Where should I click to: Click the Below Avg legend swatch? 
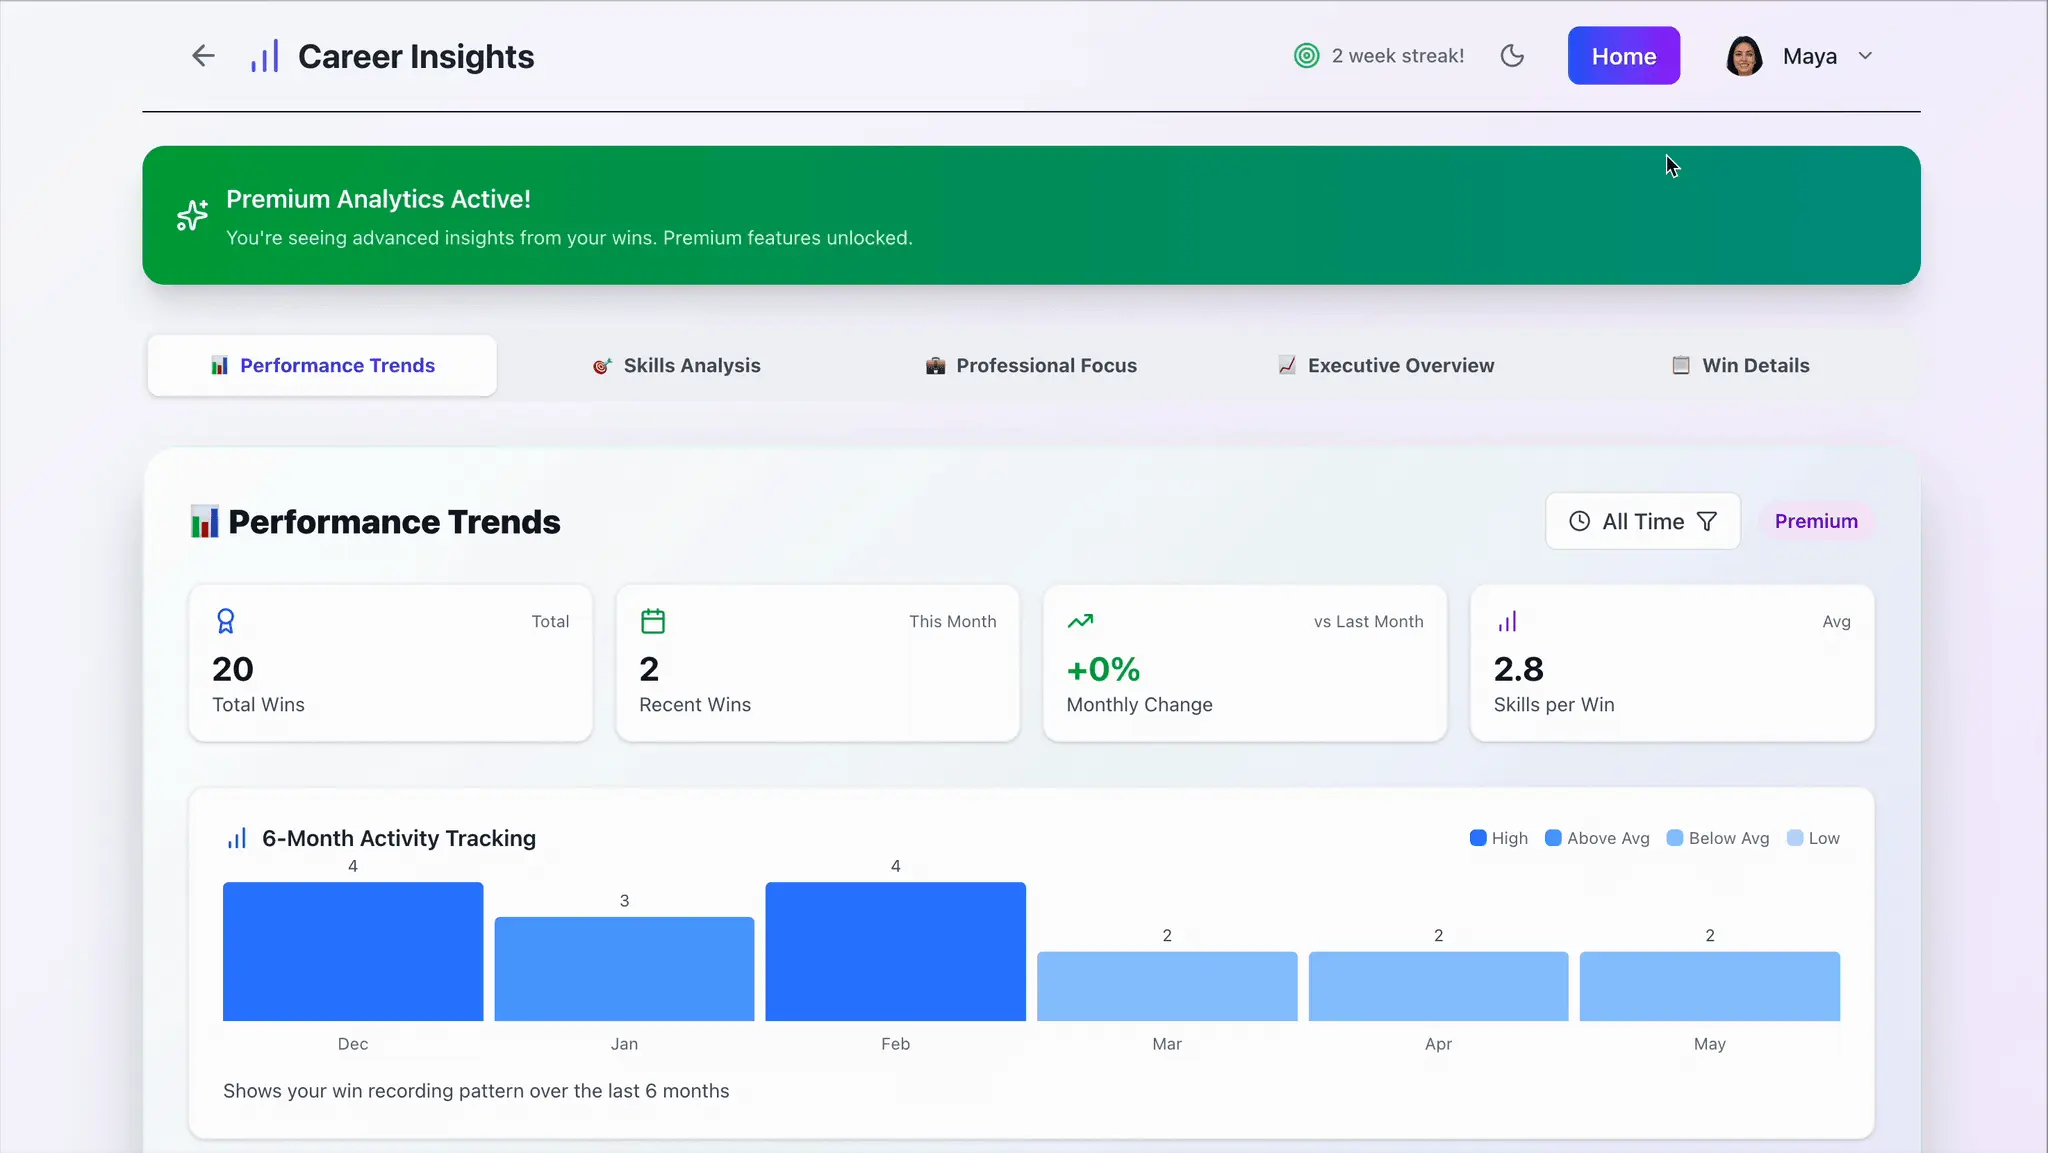pos(1675,838)
